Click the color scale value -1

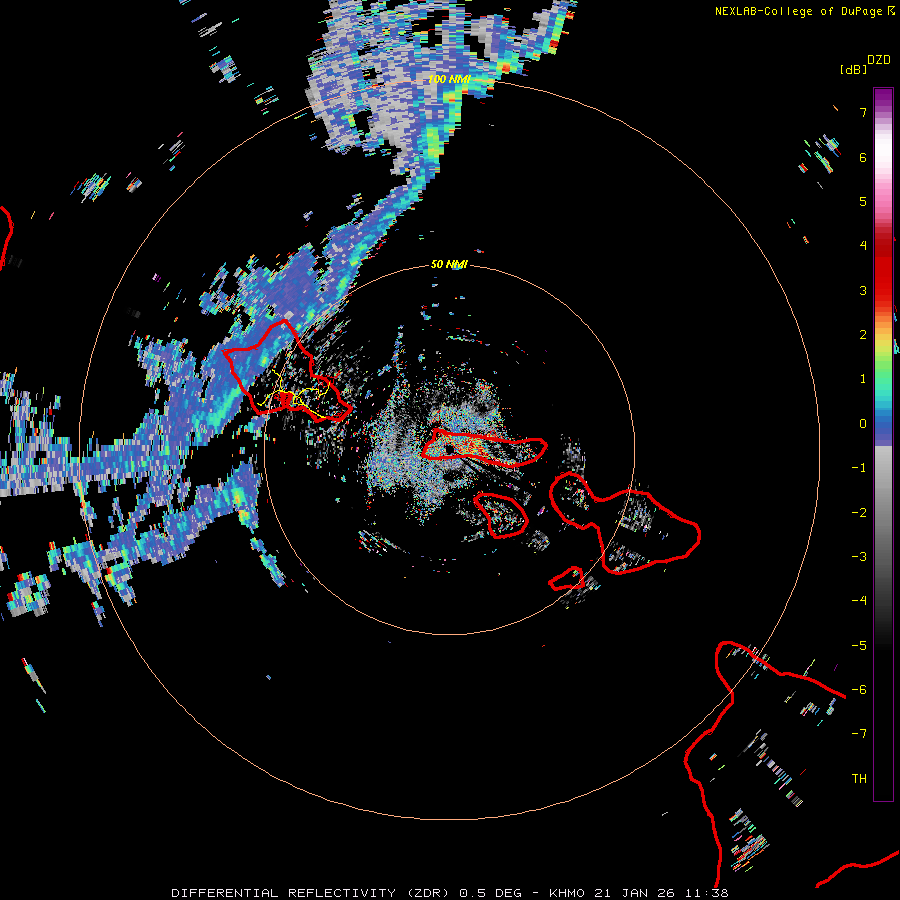(x=859, y=468)
